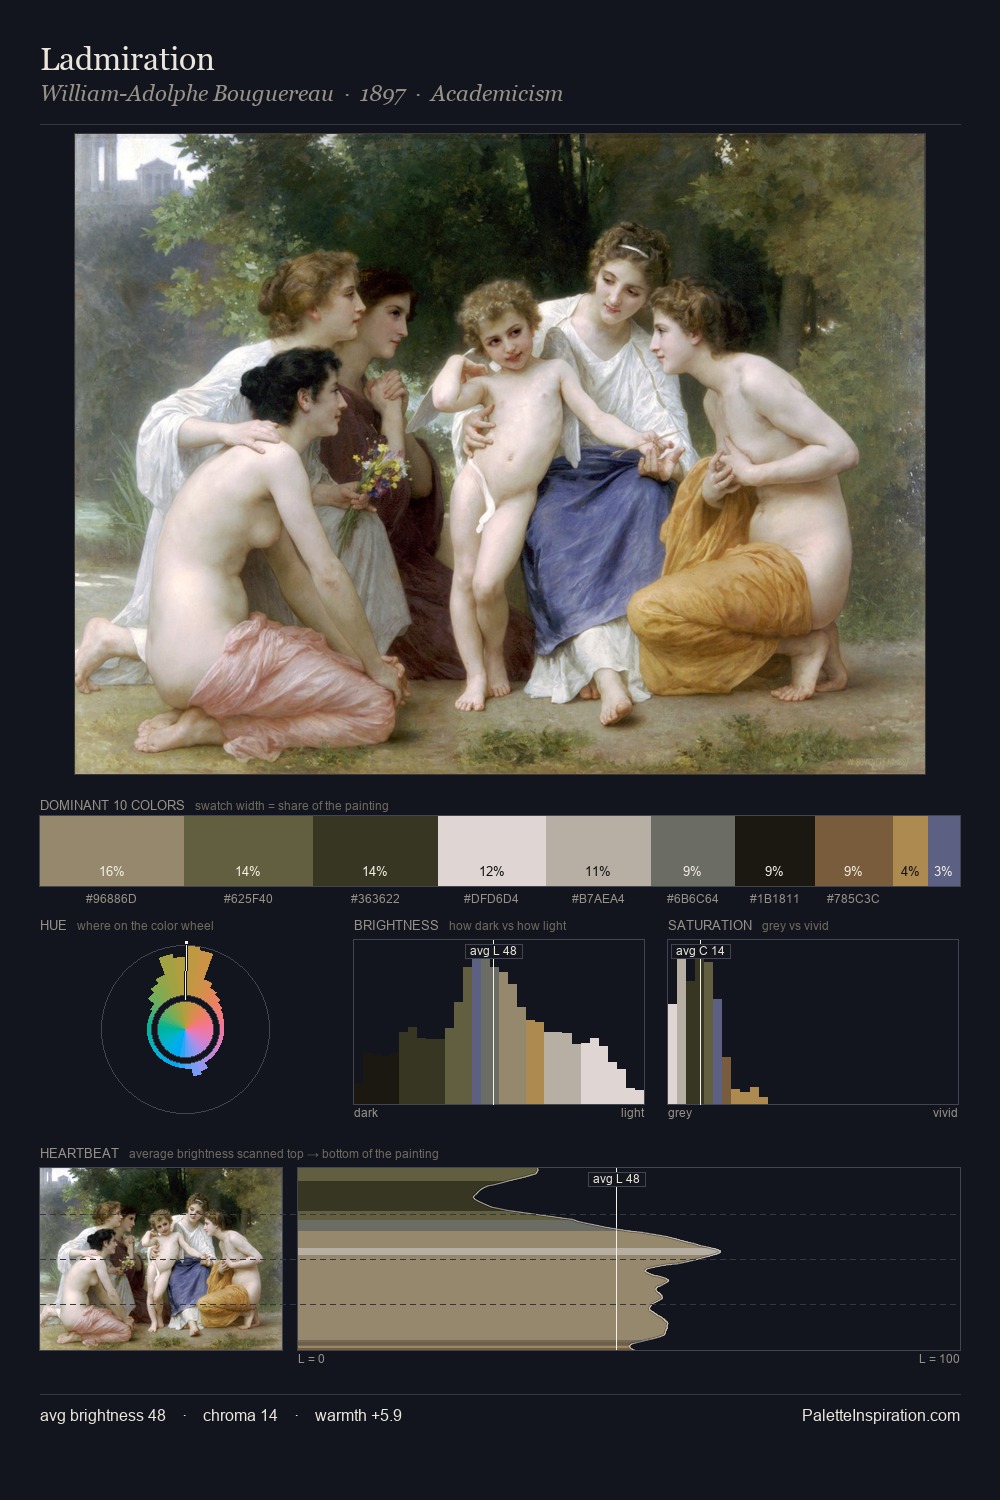Click hex code '#785C3C' label
The height and width of the screenshot is (1500, 1000).
853,898
